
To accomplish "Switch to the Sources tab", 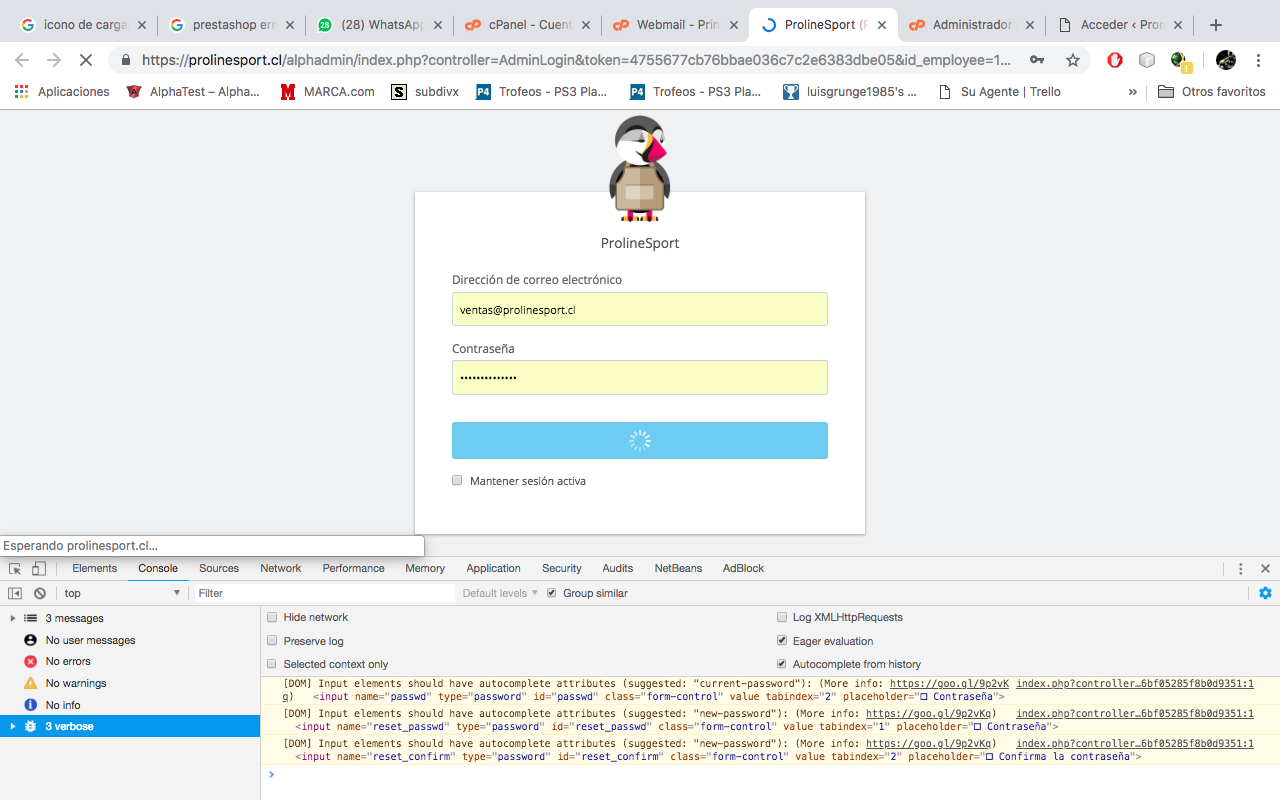I will point(219,569).
